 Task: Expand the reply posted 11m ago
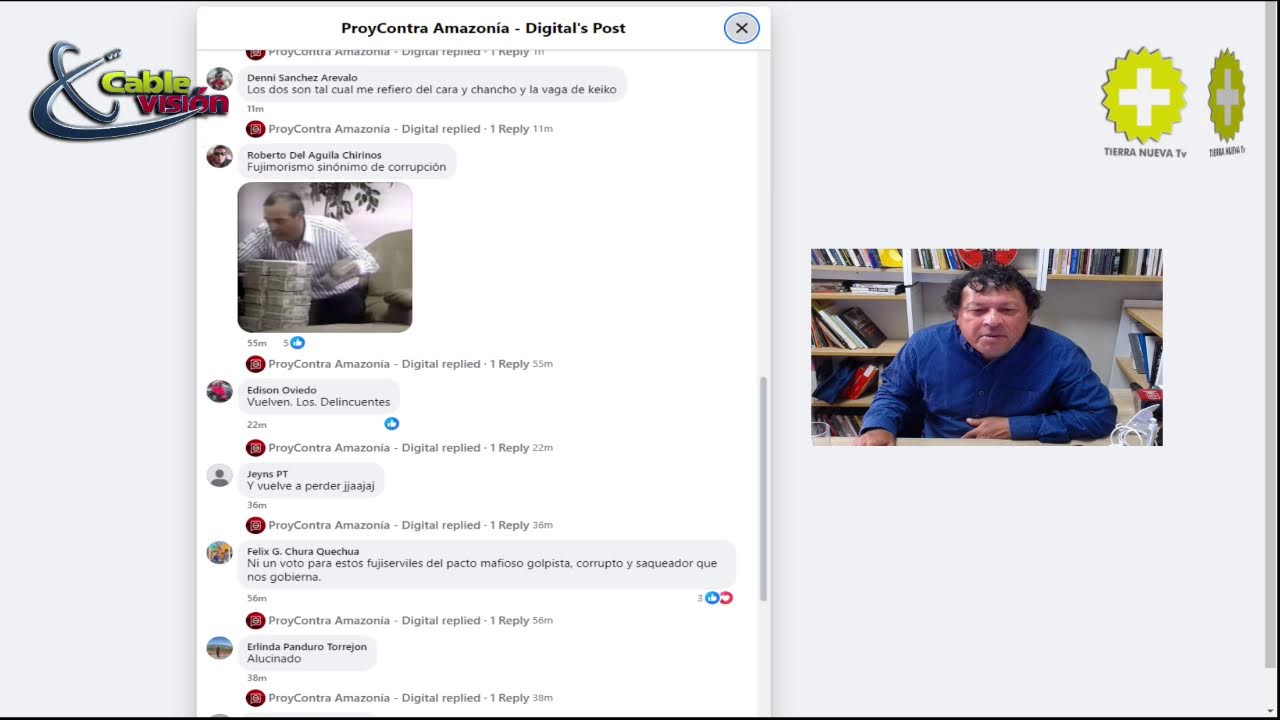coord(399,129)
